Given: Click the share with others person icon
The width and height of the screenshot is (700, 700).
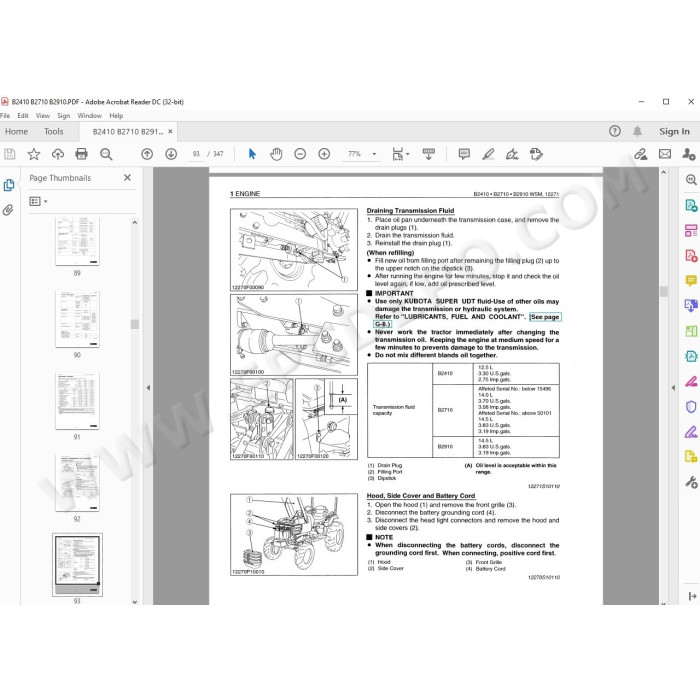Looking at the screenshot, I should [689, 154].
